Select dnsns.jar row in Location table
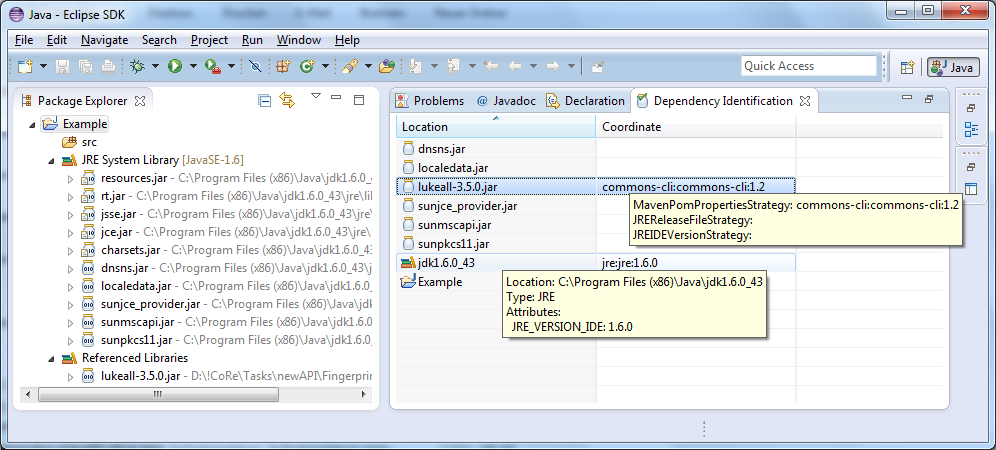 click(495, 149)
